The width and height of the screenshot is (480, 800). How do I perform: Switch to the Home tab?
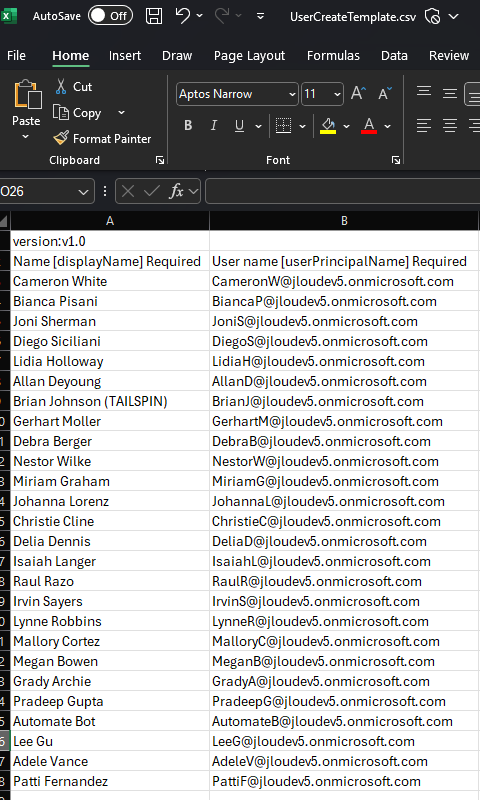click(70, 56)
